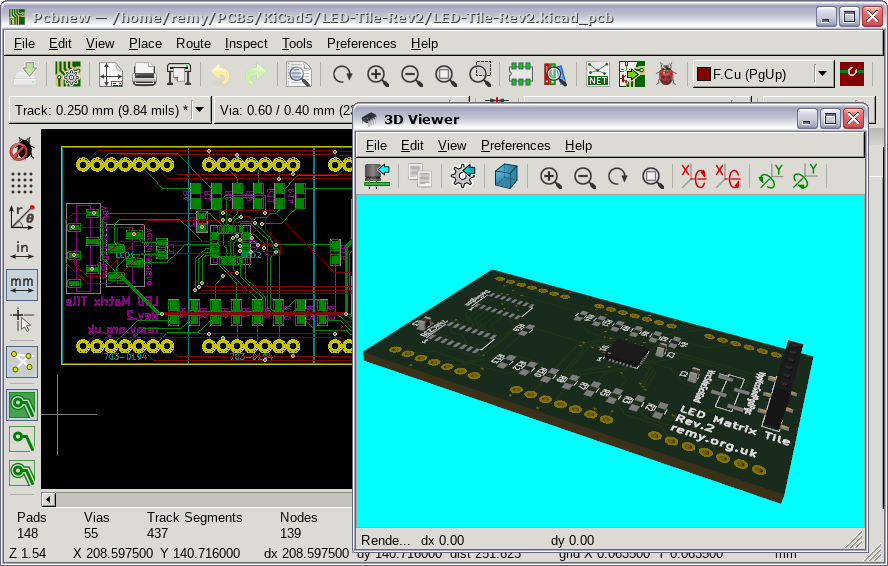Open the F.Cu layer selector arrow
This screenshot has width=888, height=566.
pos(823,74)
